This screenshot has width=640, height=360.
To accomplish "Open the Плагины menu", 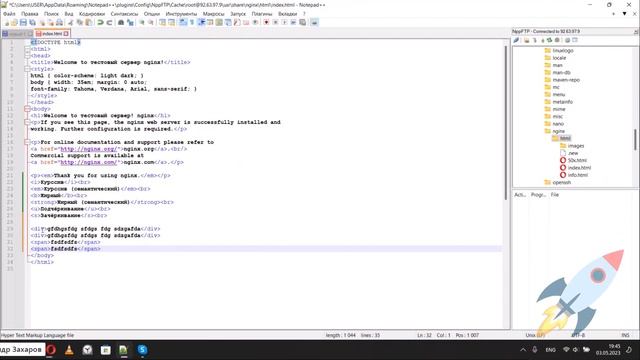I will 262,14.
